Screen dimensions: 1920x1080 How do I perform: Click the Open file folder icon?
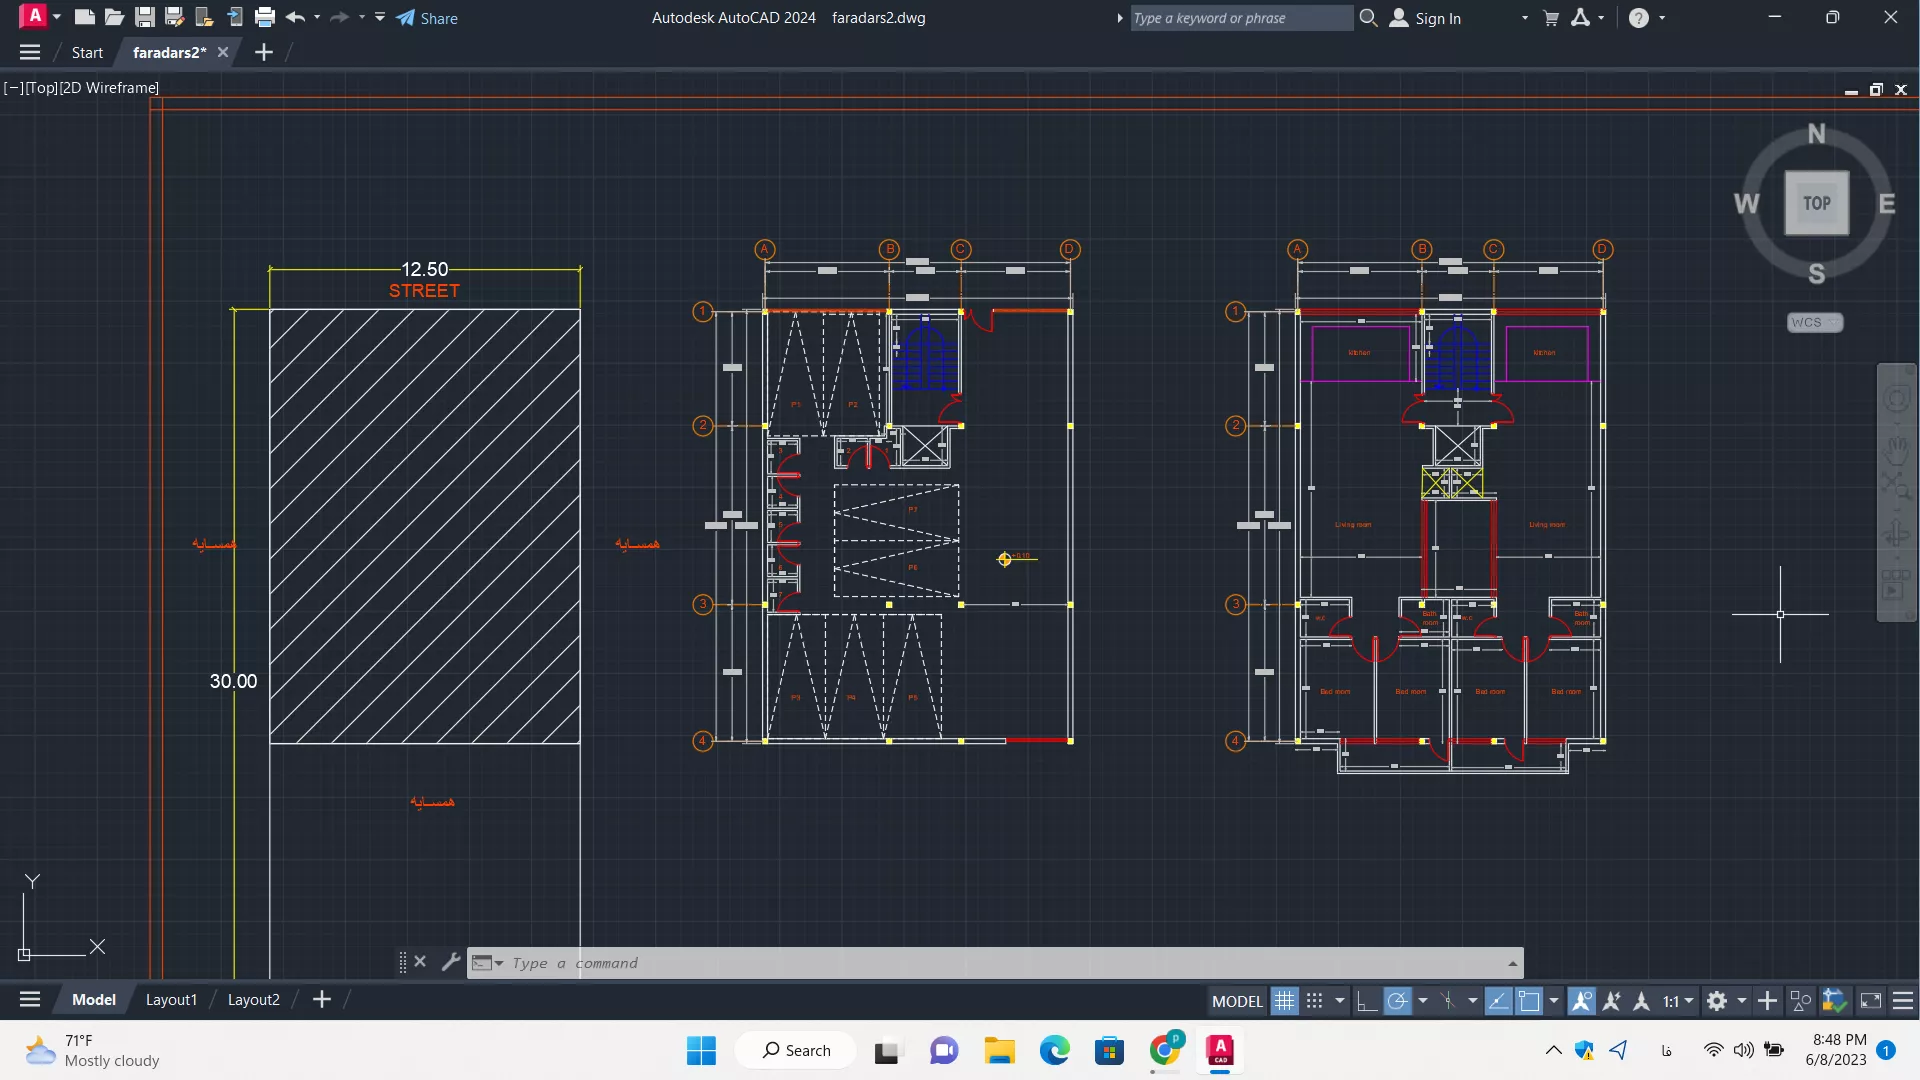coord(115,17)
